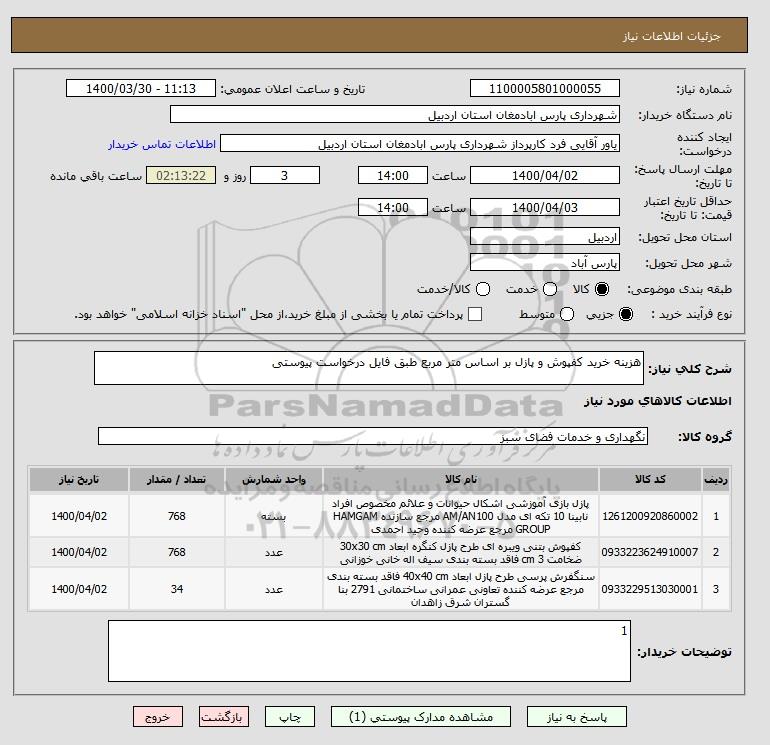
Task: Open اطلاعات تماس خریدار link
Action: point(162,144)
